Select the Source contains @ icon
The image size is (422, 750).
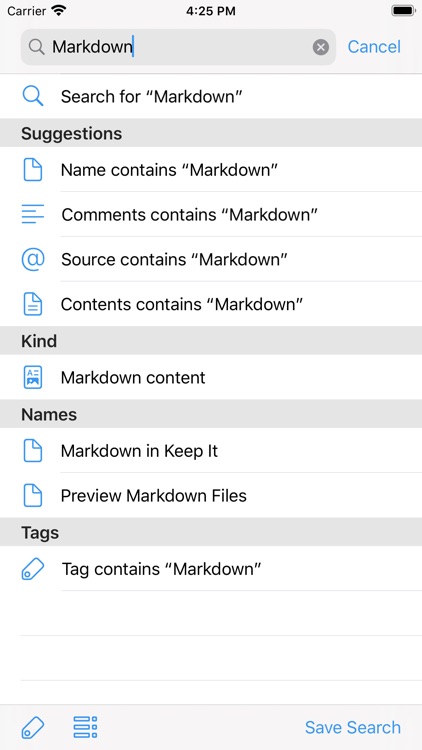tap(33, 259)
